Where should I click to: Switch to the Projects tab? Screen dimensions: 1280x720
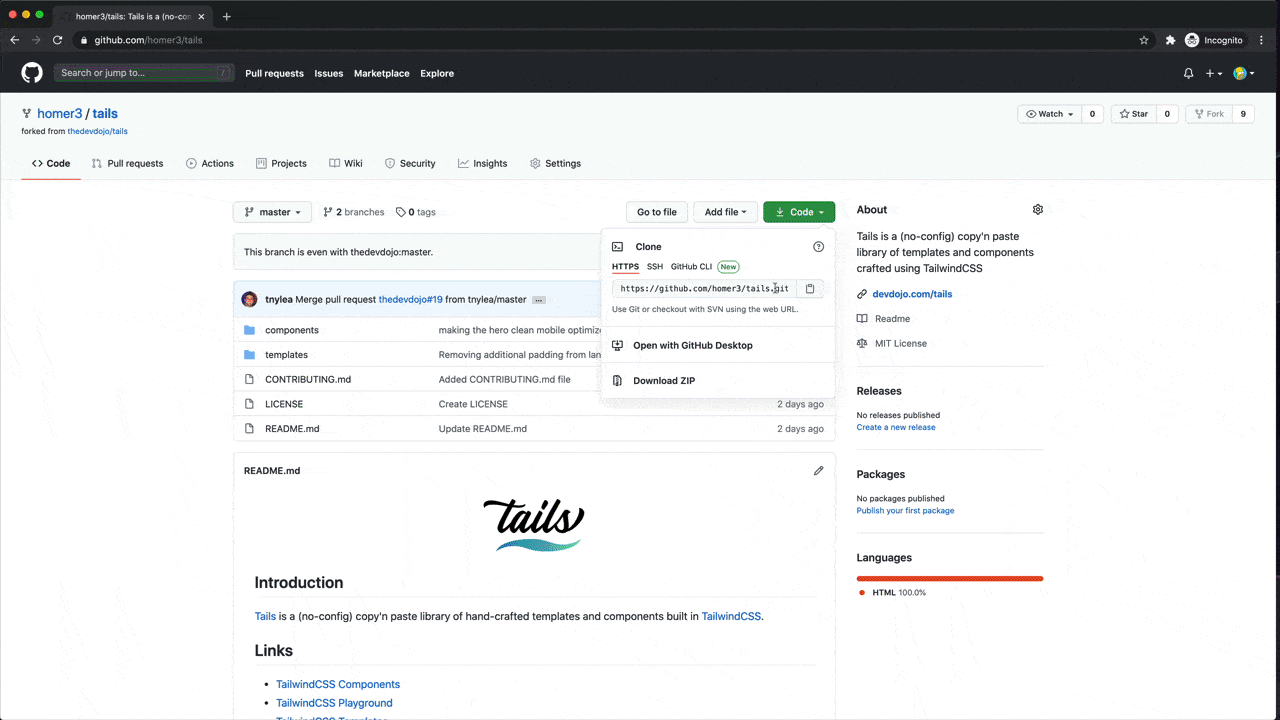281,163
